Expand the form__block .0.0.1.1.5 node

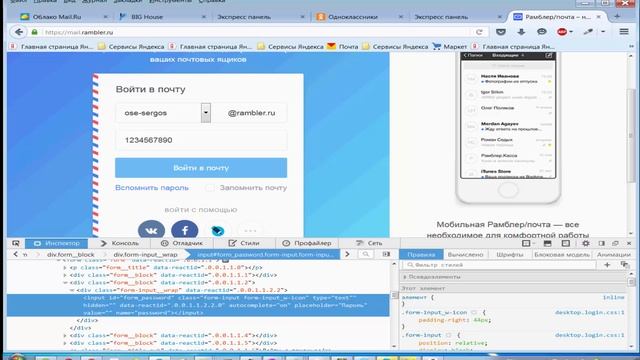click(65, 343)
